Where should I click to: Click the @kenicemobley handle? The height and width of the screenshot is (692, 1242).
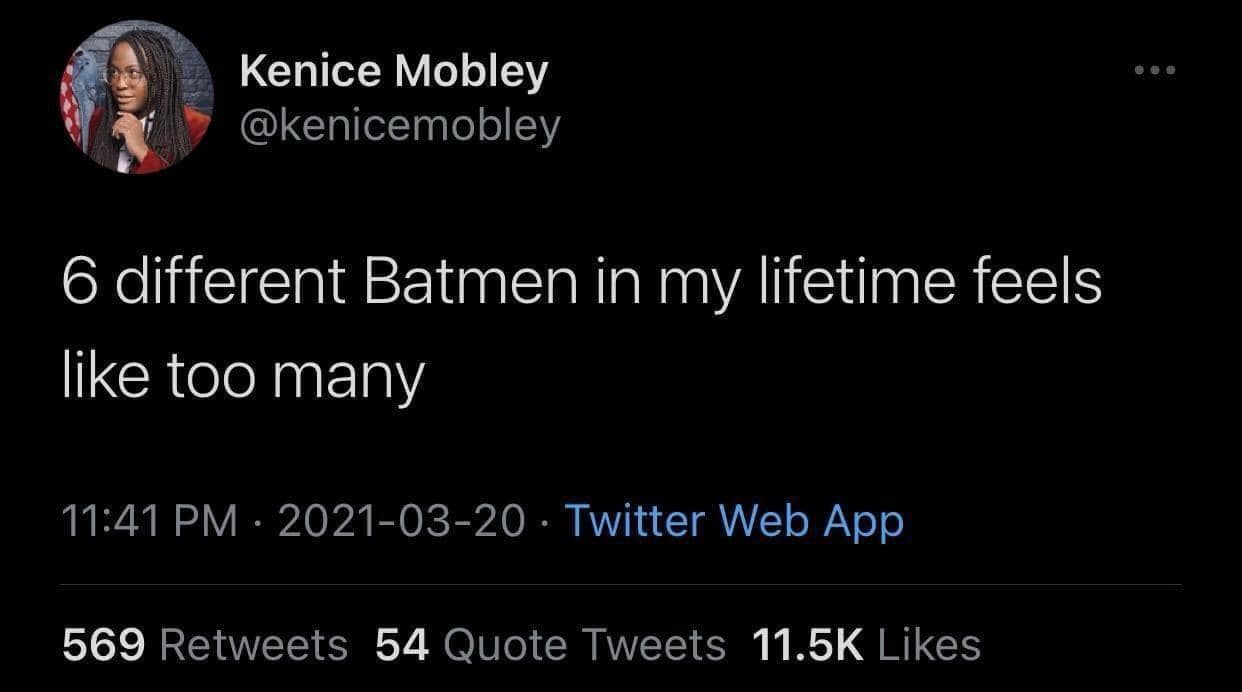400,125
